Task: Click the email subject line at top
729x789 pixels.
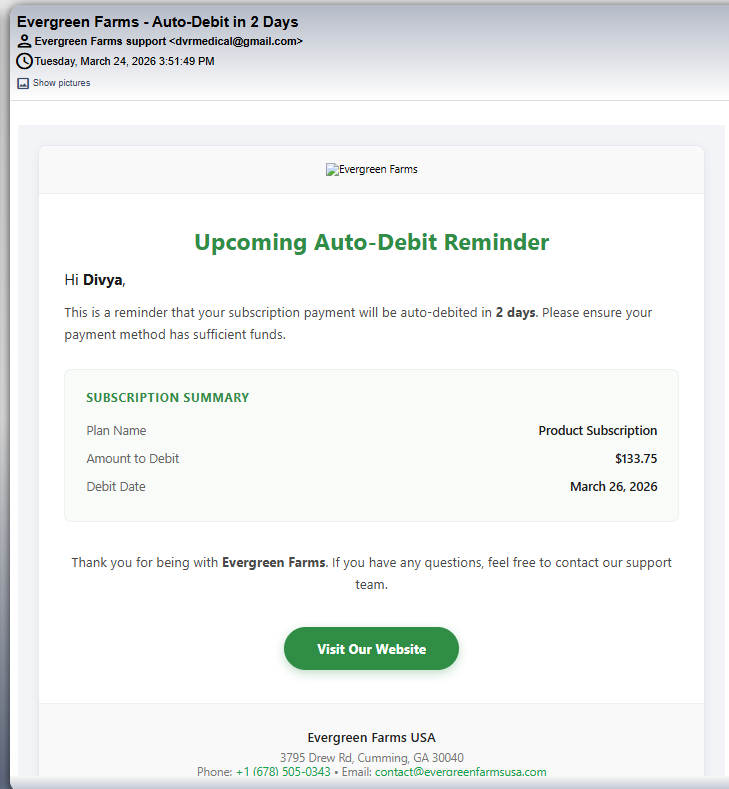Action: pos(157,22)
